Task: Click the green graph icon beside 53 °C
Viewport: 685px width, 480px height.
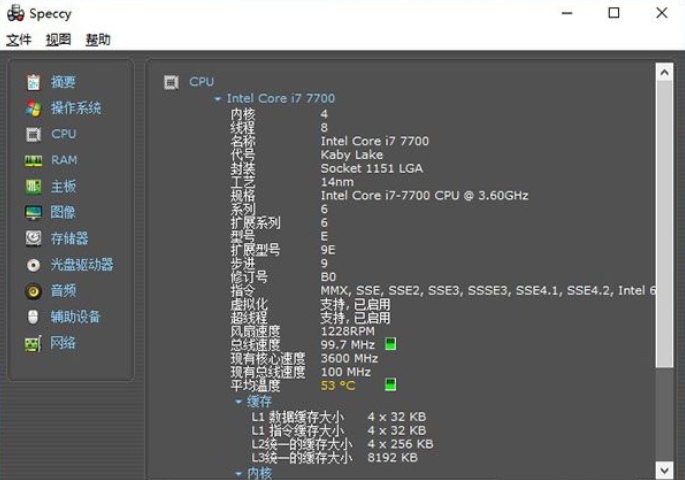Action: point(391,384)
